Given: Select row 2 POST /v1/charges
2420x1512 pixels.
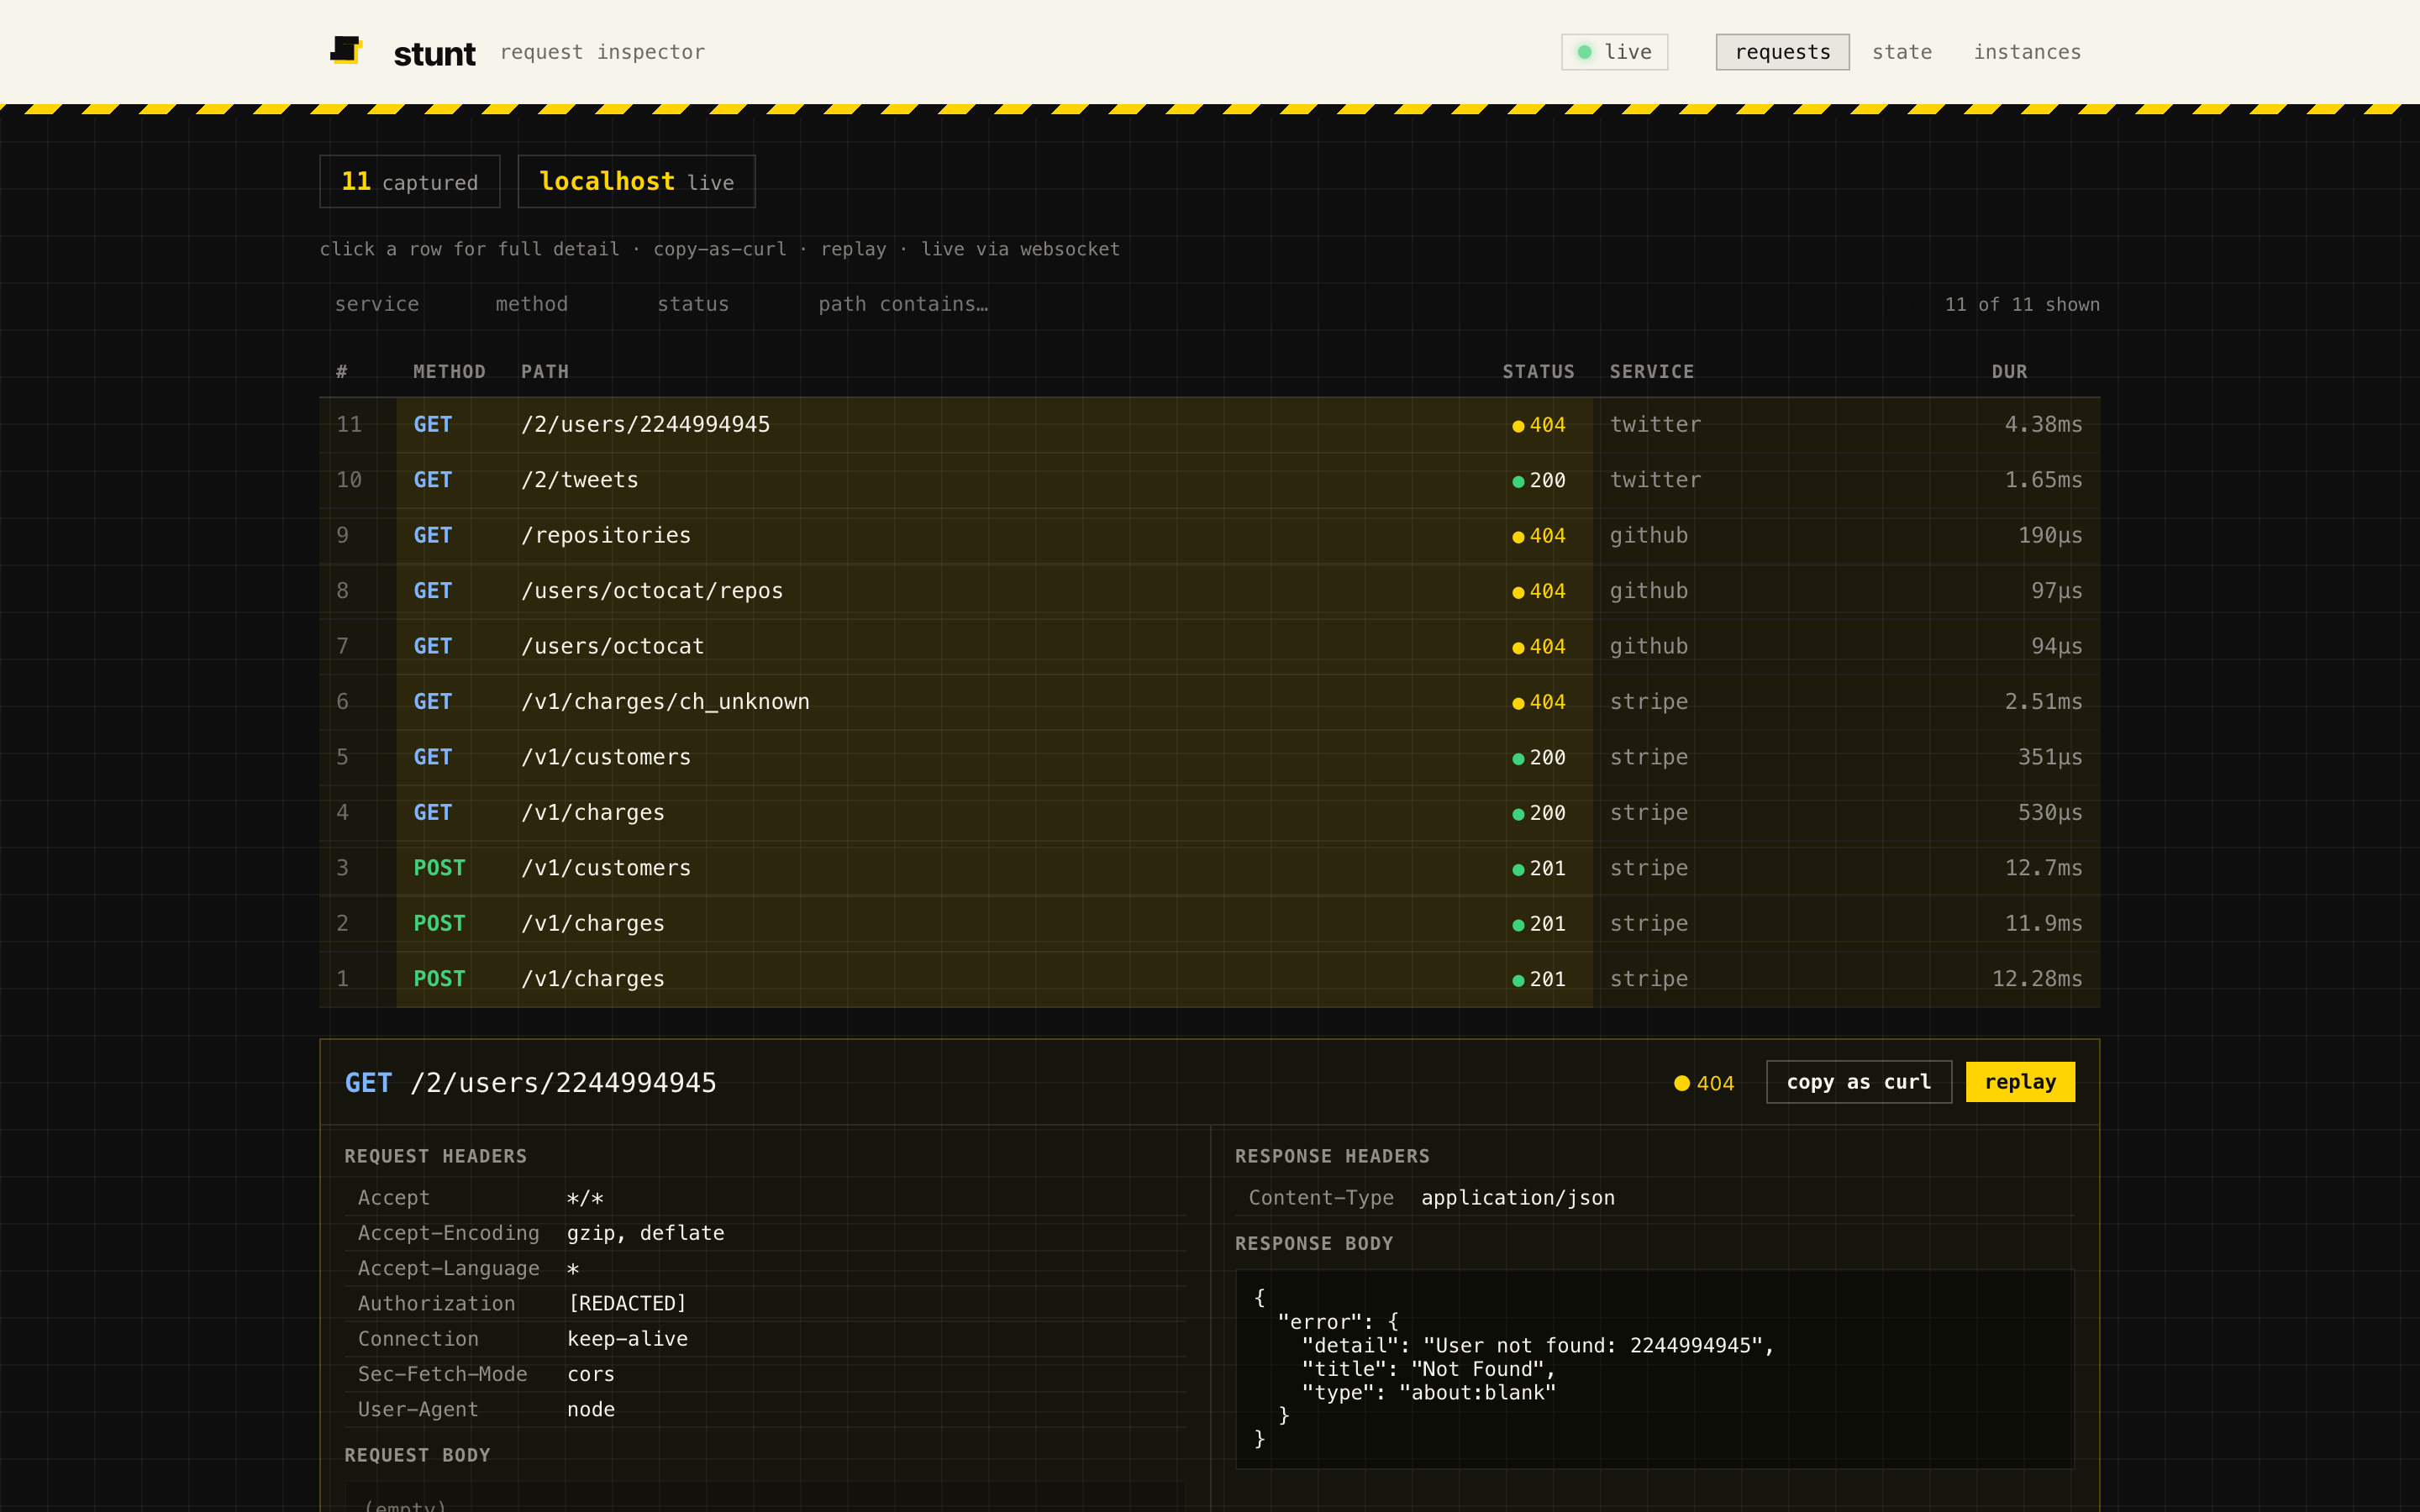Looking at the screenshot, I should 1209,924.
